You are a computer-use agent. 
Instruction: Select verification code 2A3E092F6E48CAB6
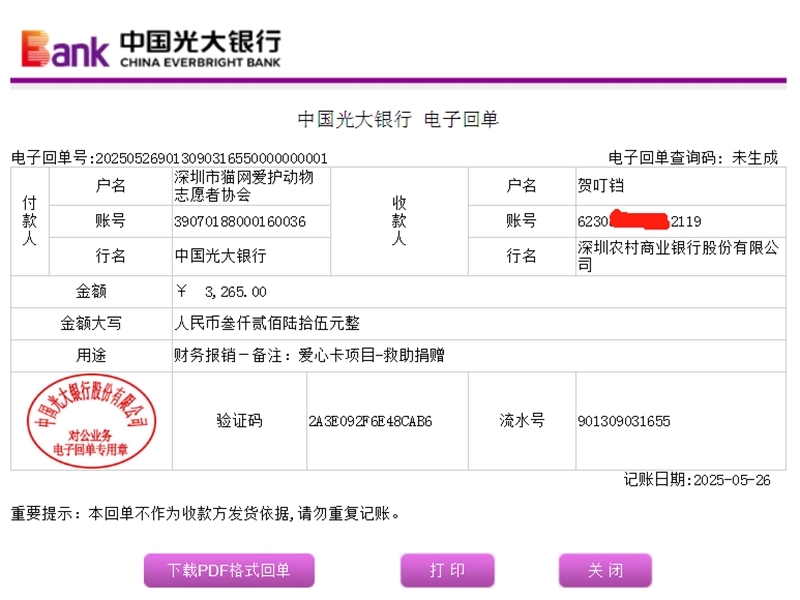(x=370, y=421)
